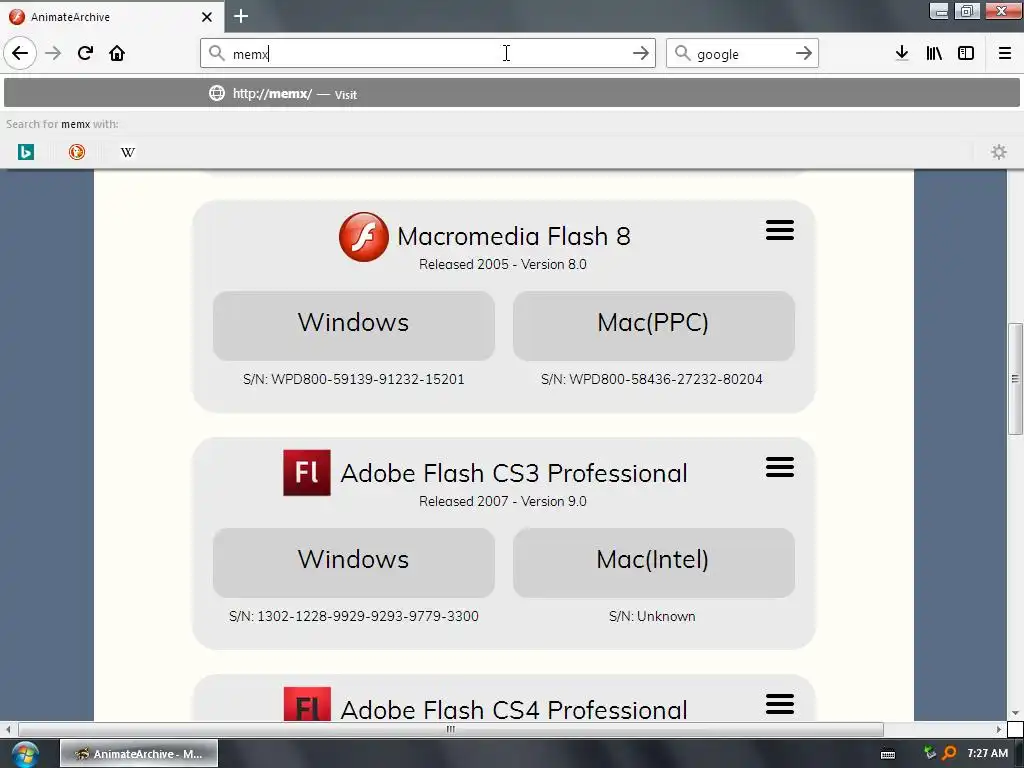Click Adobe Flash CS4 Professional title
This screenshot has height=768, width=1024.
[x=514, y=709]
